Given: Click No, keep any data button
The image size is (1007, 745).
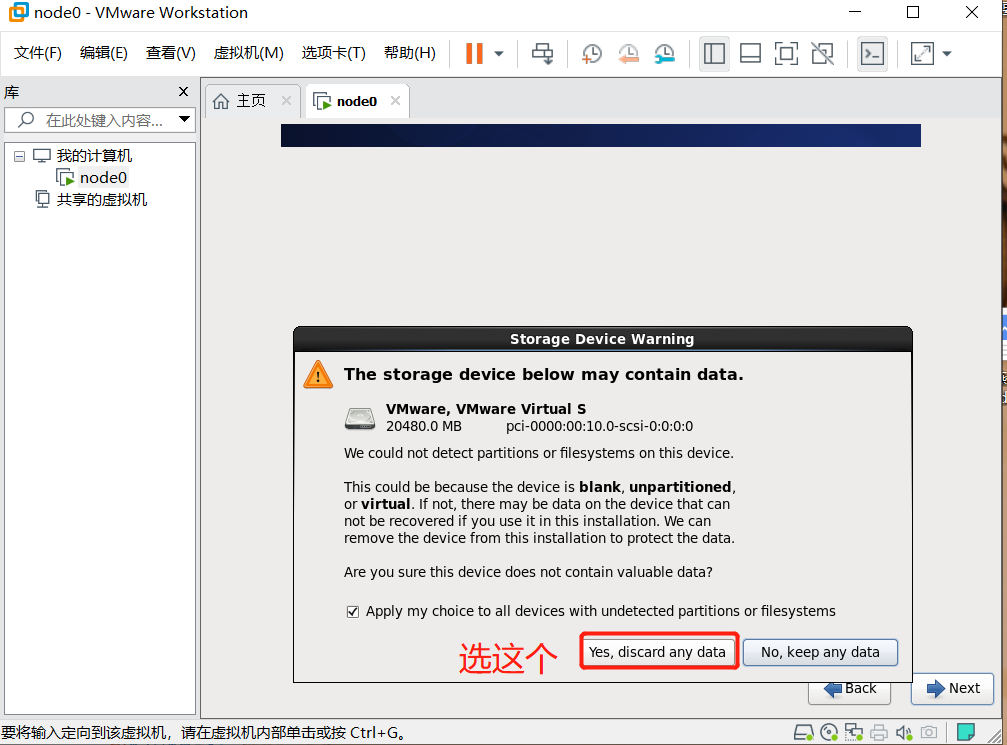Looking at the screenshot, I should coord(820,652).
